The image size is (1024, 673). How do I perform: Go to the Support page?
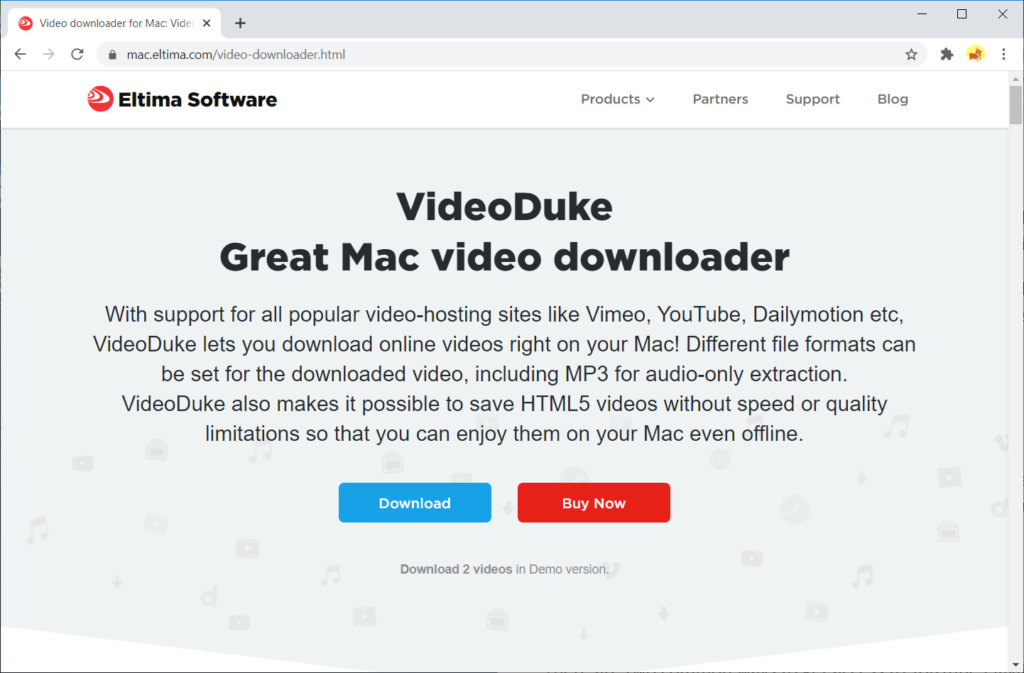click(812, 99)
